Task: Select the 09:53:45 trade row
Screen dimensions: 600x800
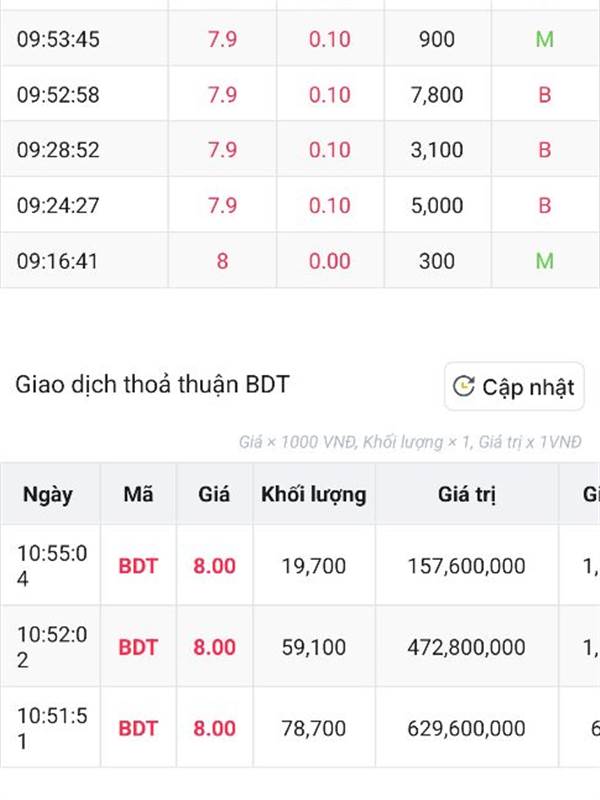Action: click(x=300, y=39)
